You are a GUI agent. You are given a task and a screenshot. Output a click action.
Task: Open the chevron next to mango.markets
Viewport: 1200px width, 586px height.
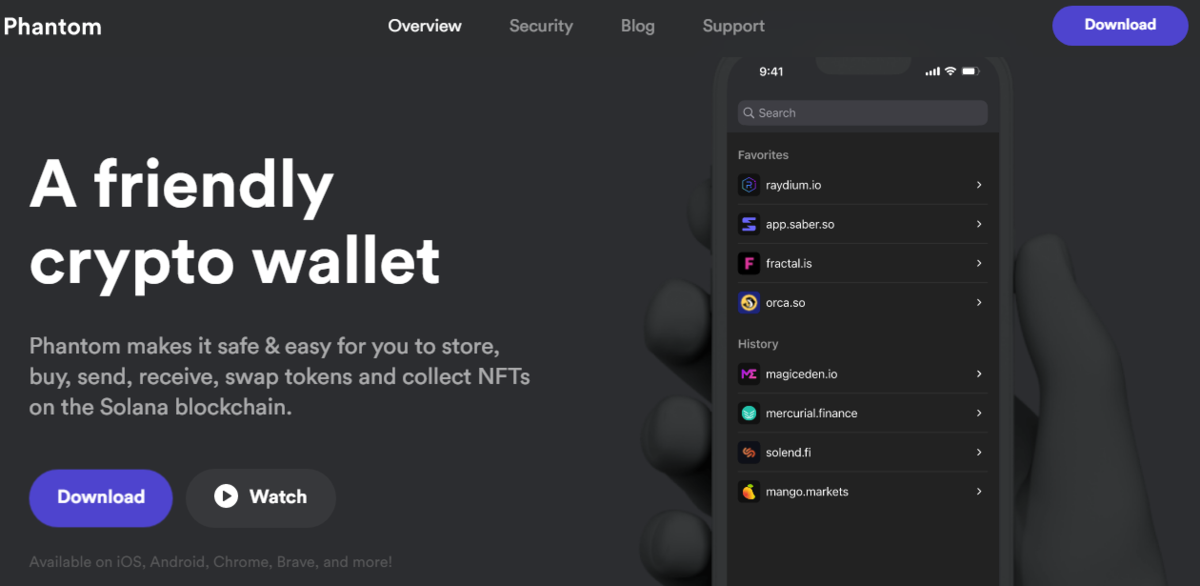(x=979, y=491)
